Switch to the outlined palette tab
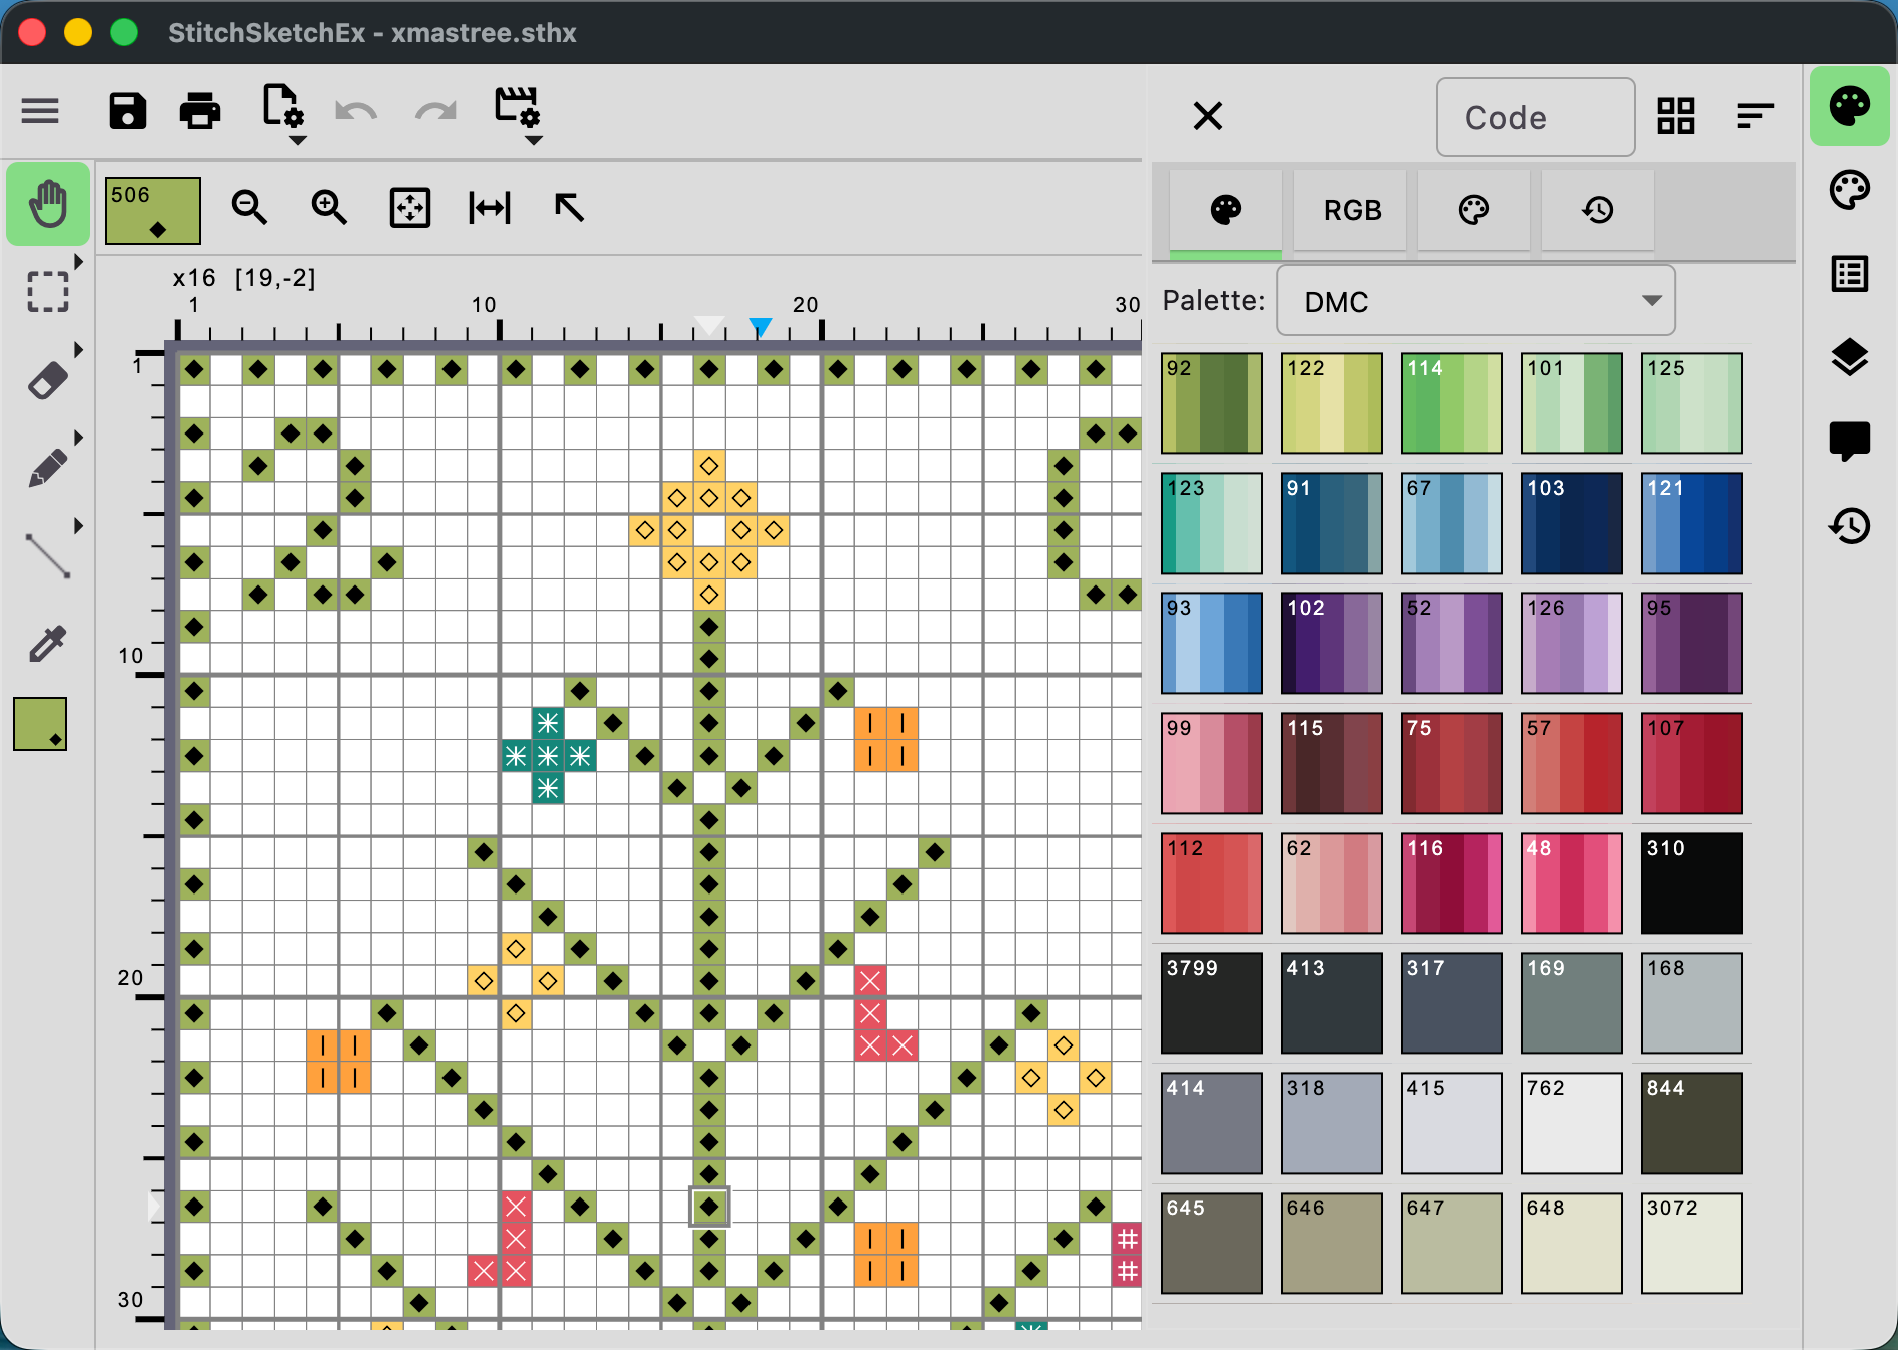1898x1350 pixels. click(1474, 211)
